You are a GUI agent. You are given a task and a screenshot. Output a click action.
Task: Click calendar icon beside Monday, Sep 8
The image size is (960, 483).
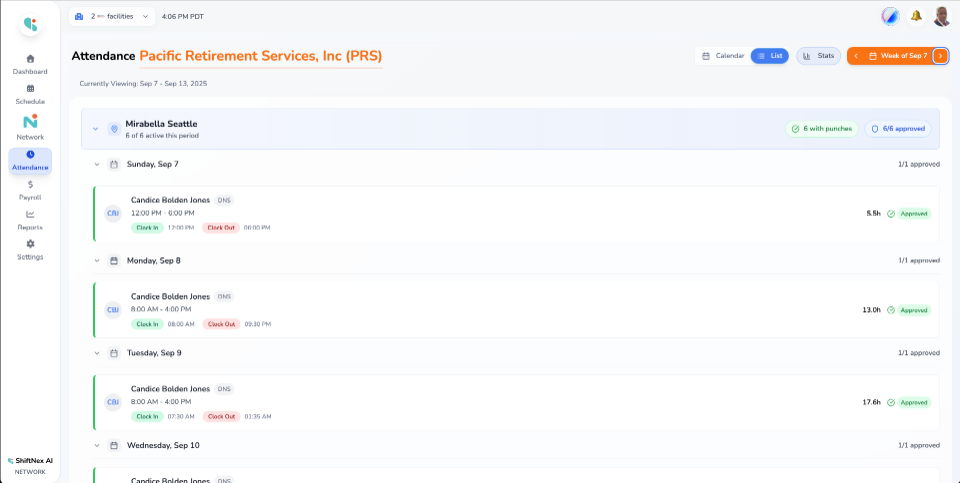[113, 261]
